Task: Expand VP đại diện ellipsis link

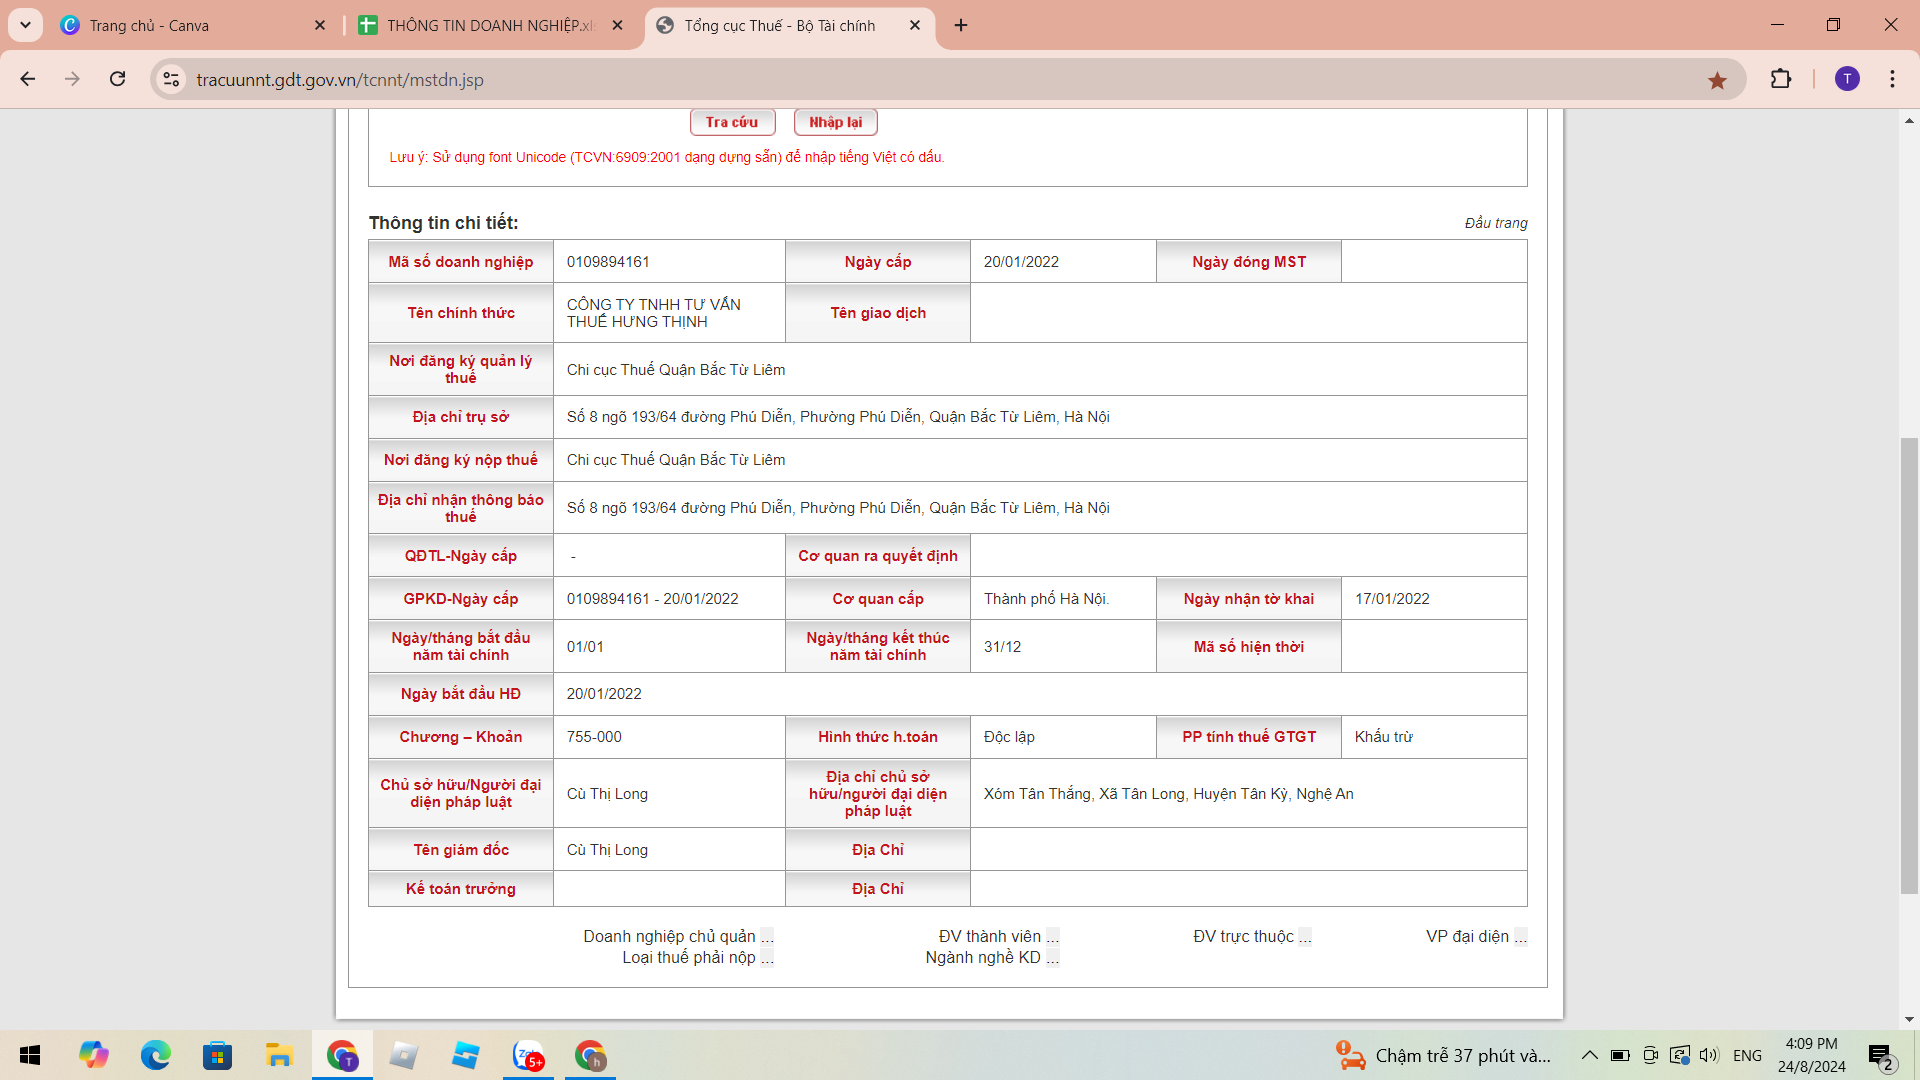Action: 1521,937
